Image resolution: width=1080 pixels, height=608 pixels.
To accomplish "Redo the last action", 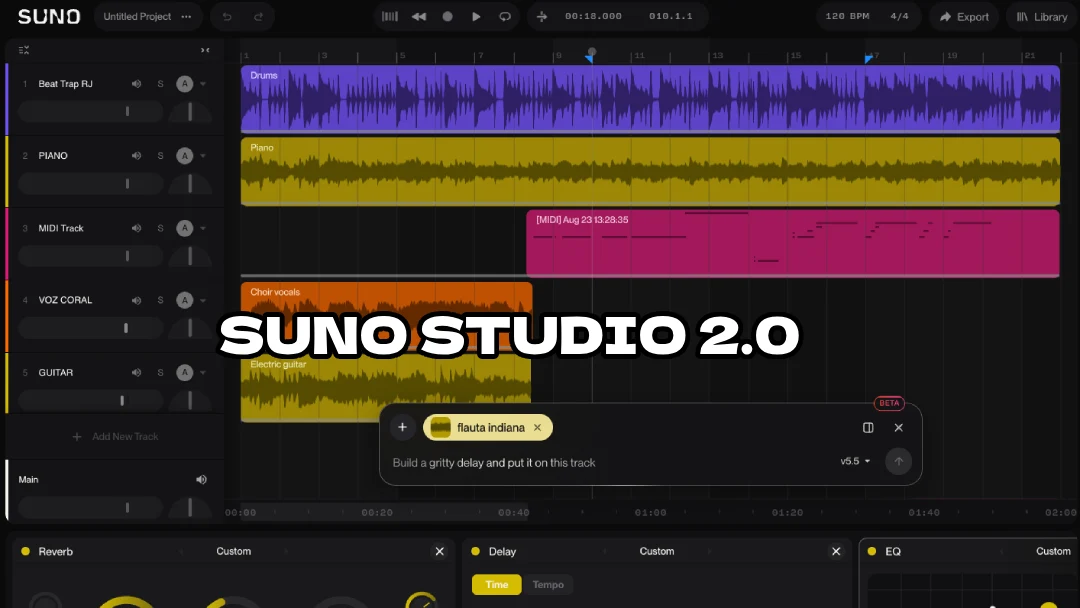I will click(258, 17).
